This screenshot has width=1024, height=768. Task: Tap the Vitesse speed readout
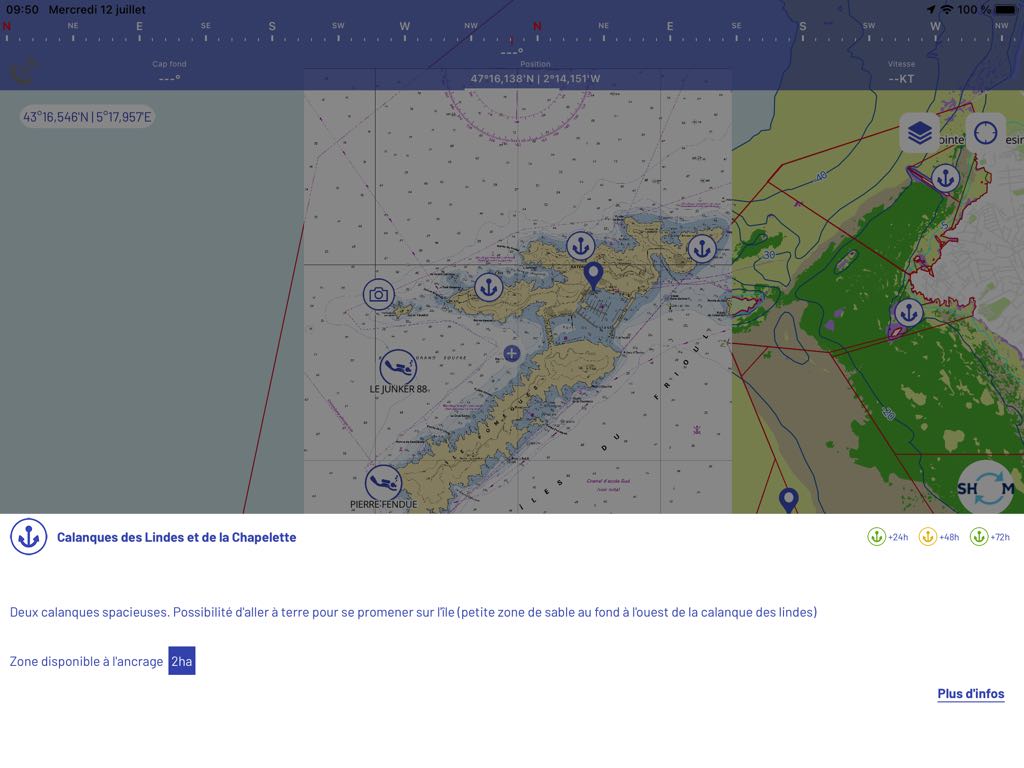[900, 72]
